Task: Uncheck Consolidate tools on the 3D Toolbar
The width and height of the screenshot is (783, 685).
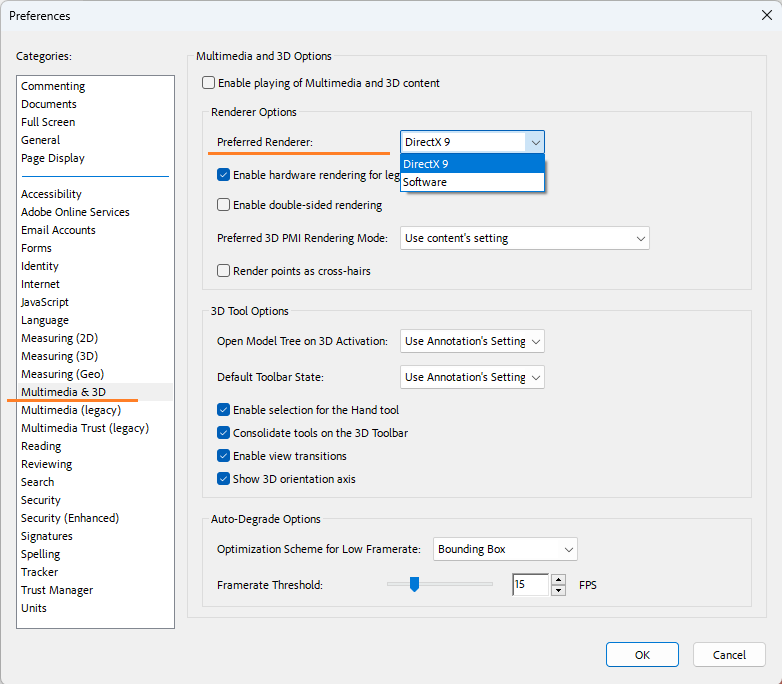Action: pos(224,433)
